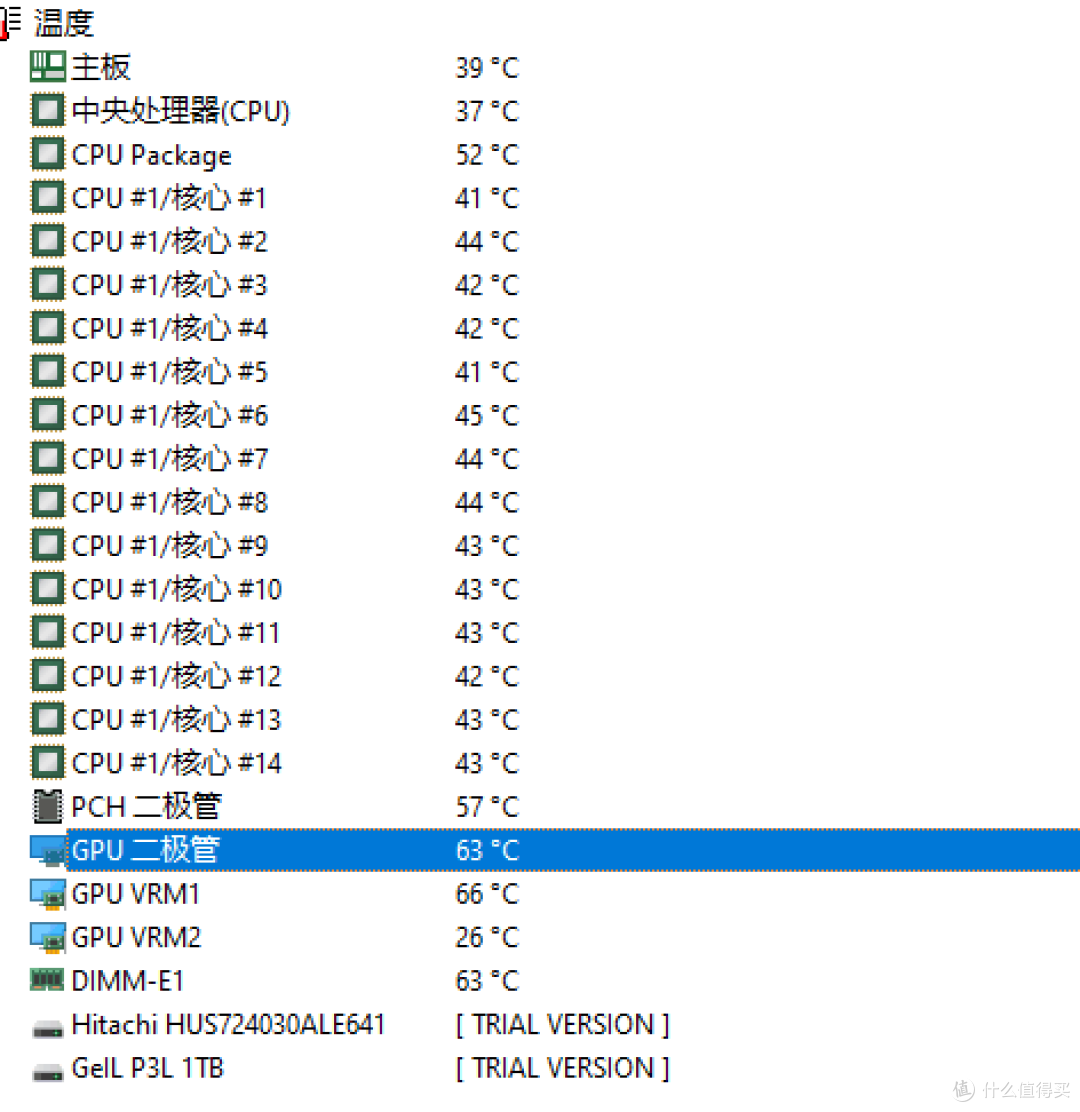
Task: Click the icon for CPU #1/核心 #10
Action: point(48,589)
